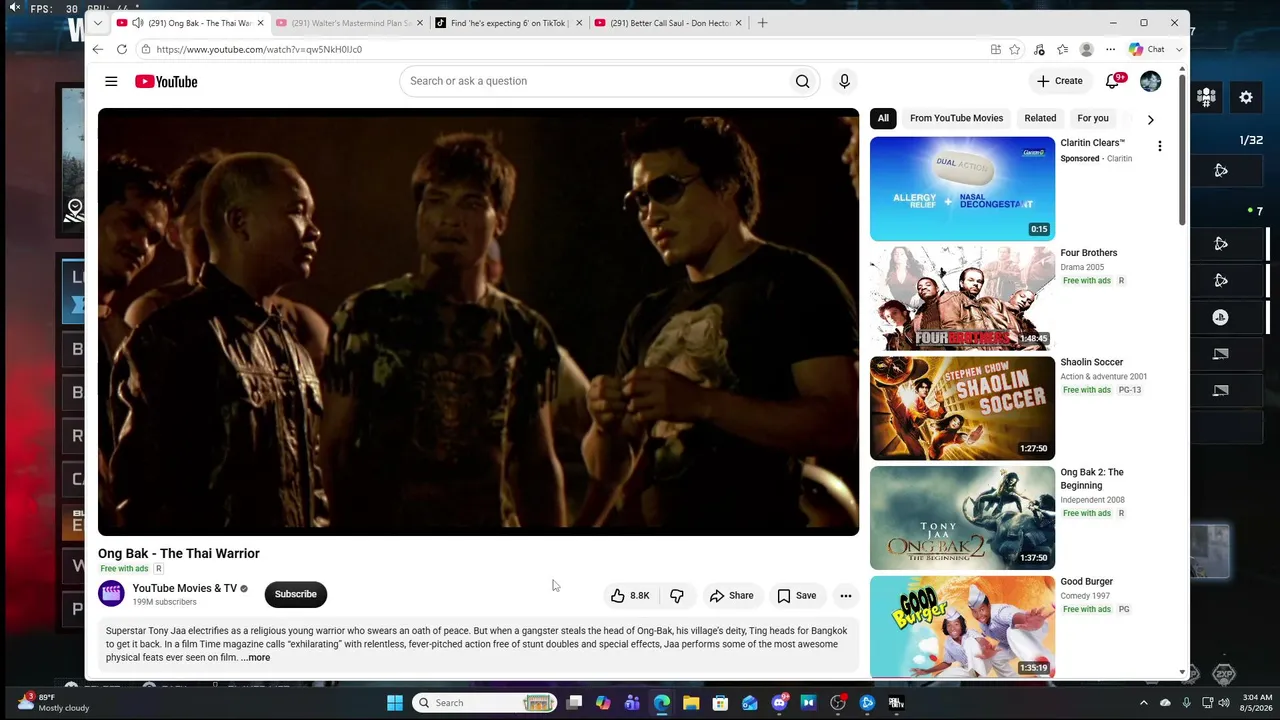Open the Shaolin Soccer thumbnail

click(x=962, y=408)
